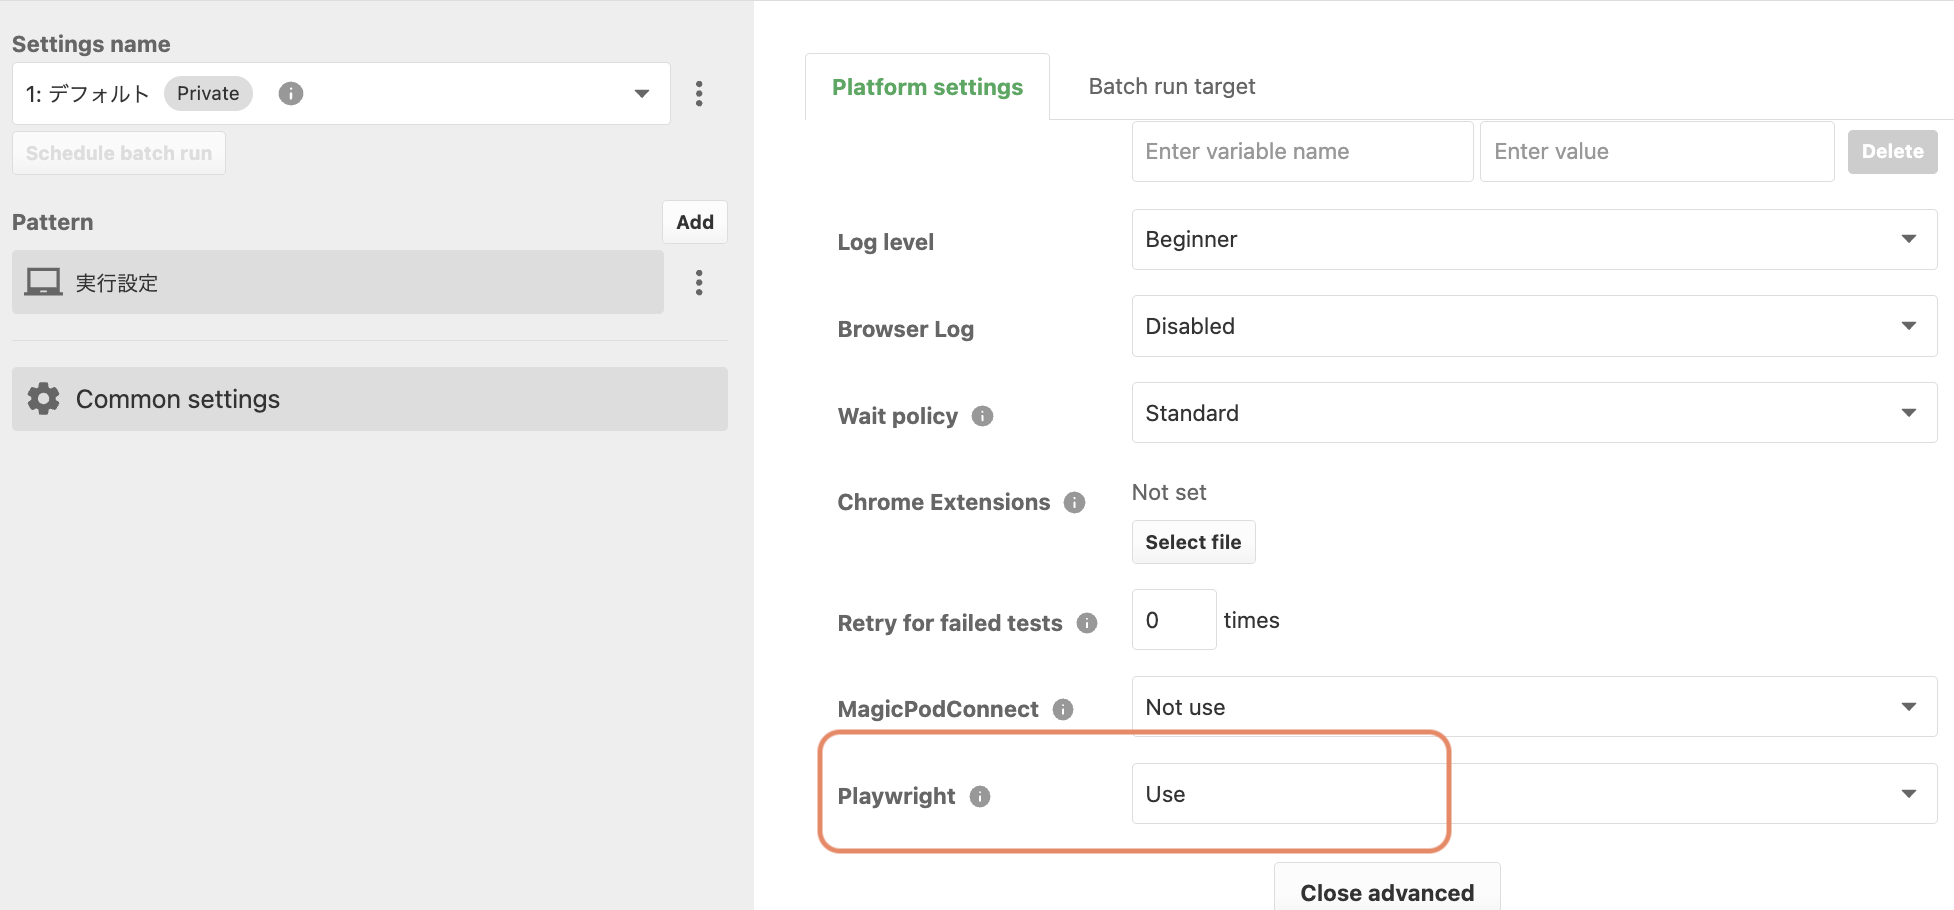Show info for Chrome Extensions
Viewport: 1954px width, 910px height.
[1075, 502]
